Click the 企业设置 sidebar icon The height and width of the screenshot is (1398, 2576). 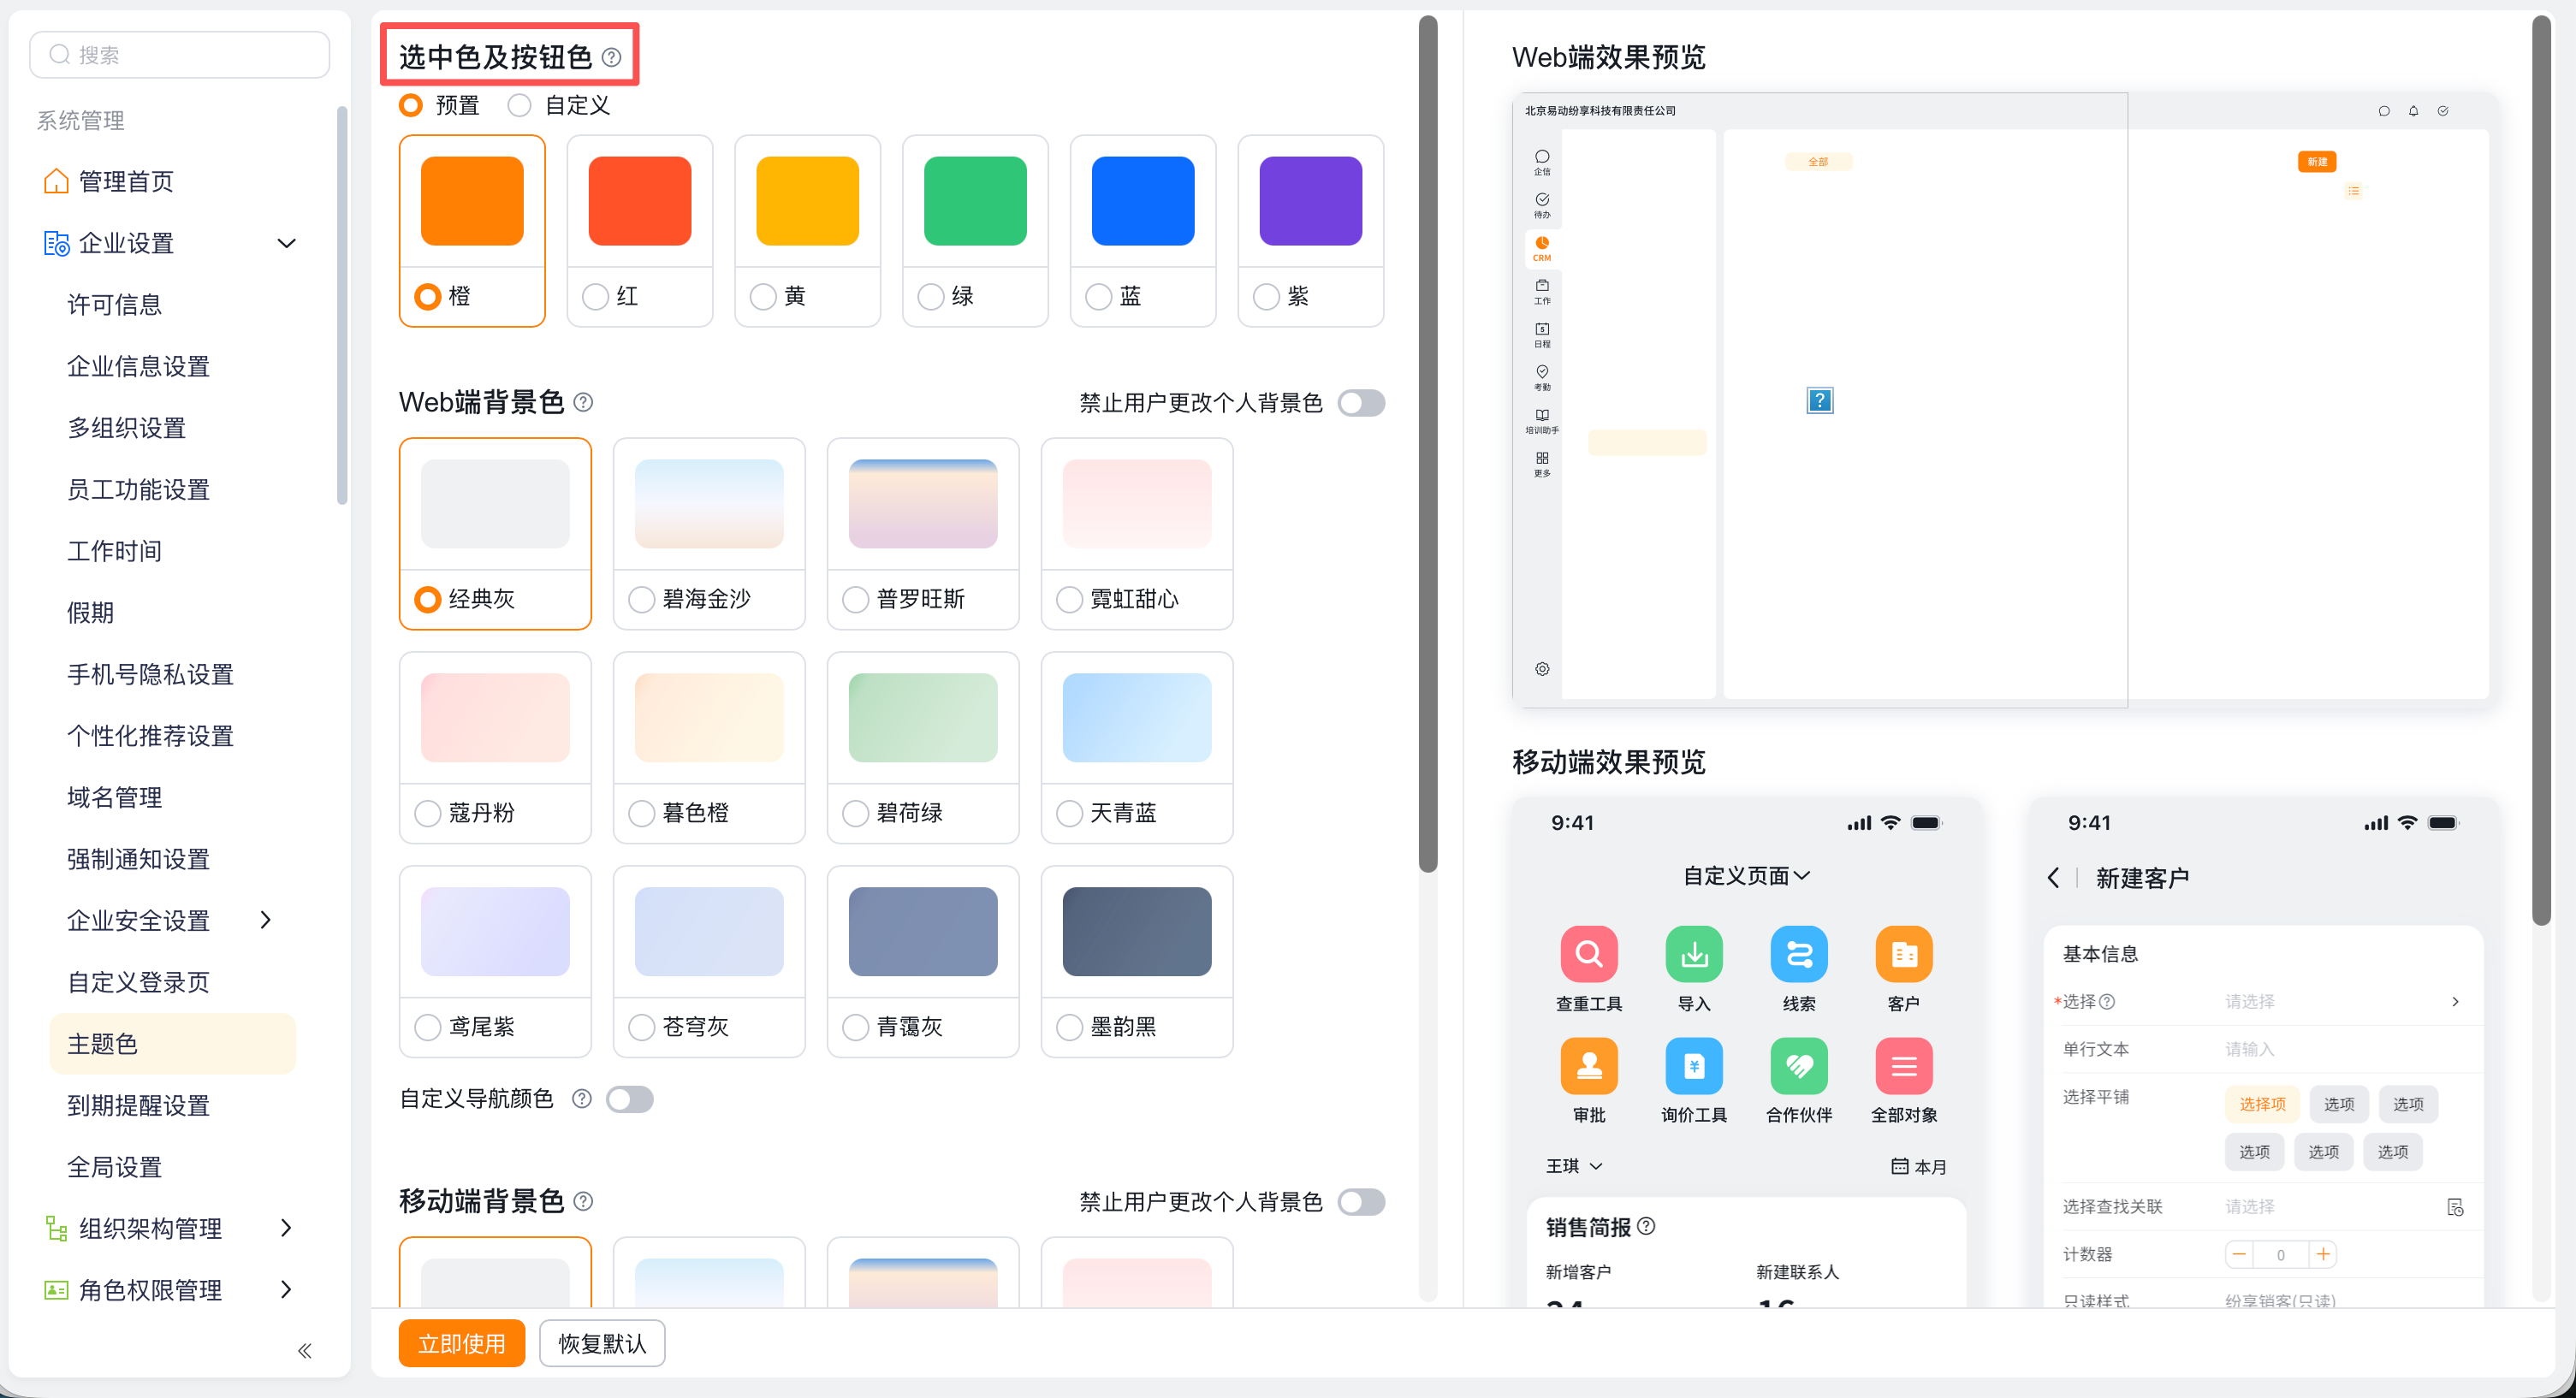(56, 243)
